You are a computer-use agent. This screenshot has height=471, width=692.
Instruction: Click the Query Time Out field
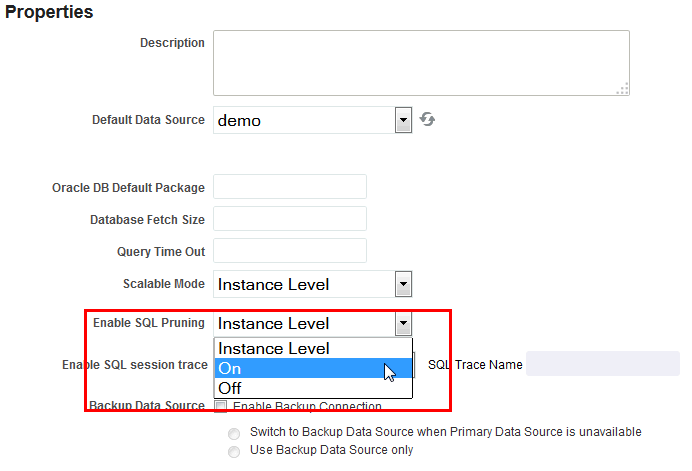coord(290,251)
